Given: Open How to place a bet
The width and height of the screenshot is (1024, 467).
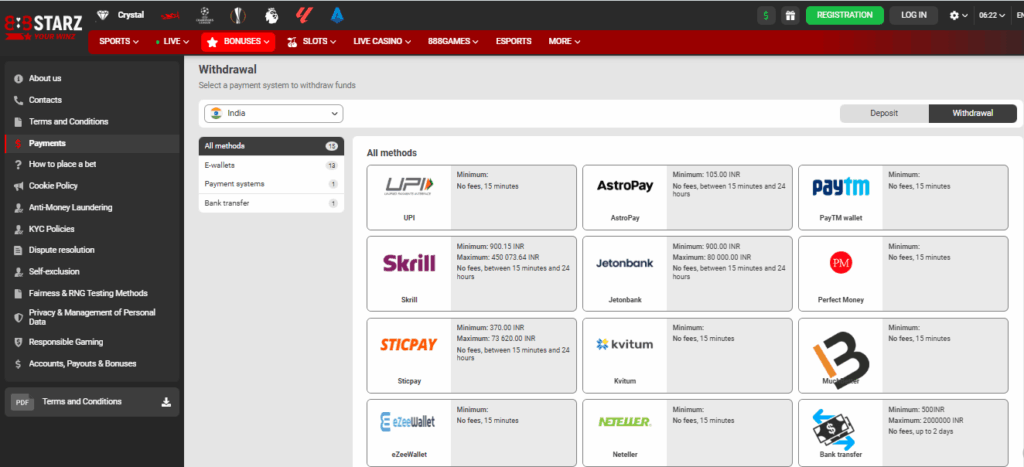Looking at the screenshot, I should pos(92,165).
